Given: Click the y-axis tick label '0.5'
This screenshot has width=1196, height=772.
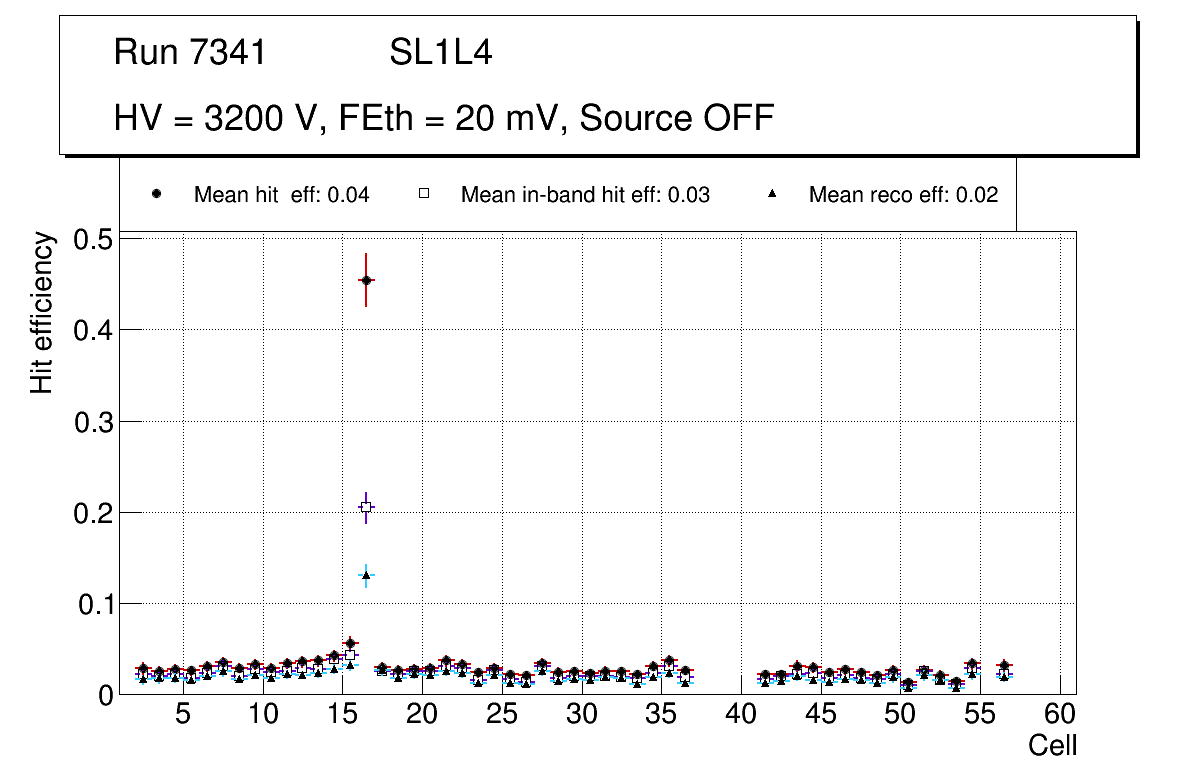Looking at the screenshot, I should (x=95, y=240).
